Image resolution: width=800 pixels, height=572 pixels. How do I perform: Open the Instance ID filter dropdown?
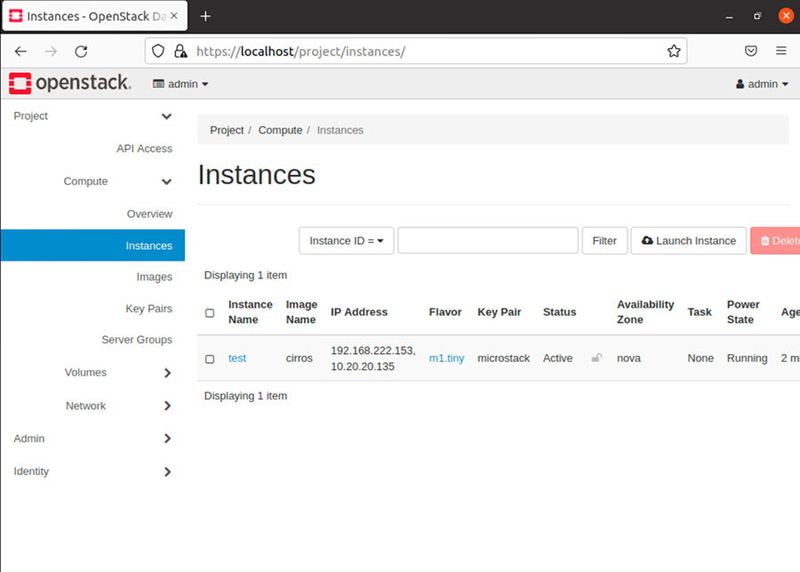(x=346, y=241)
